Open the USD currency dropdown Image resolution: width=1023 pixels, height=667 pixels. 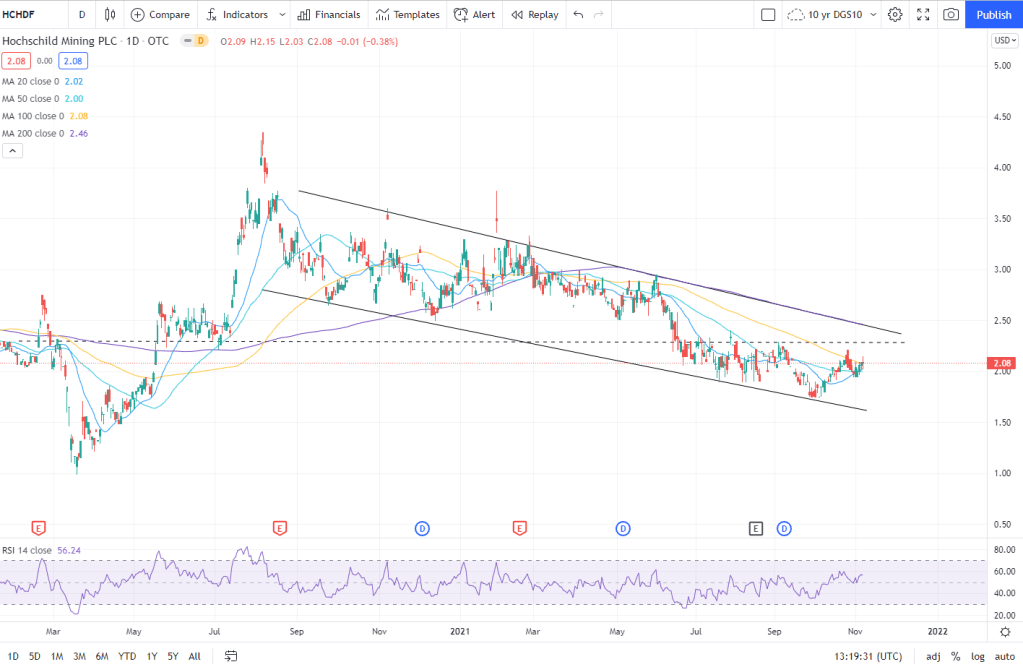[x=1003, y=40]
